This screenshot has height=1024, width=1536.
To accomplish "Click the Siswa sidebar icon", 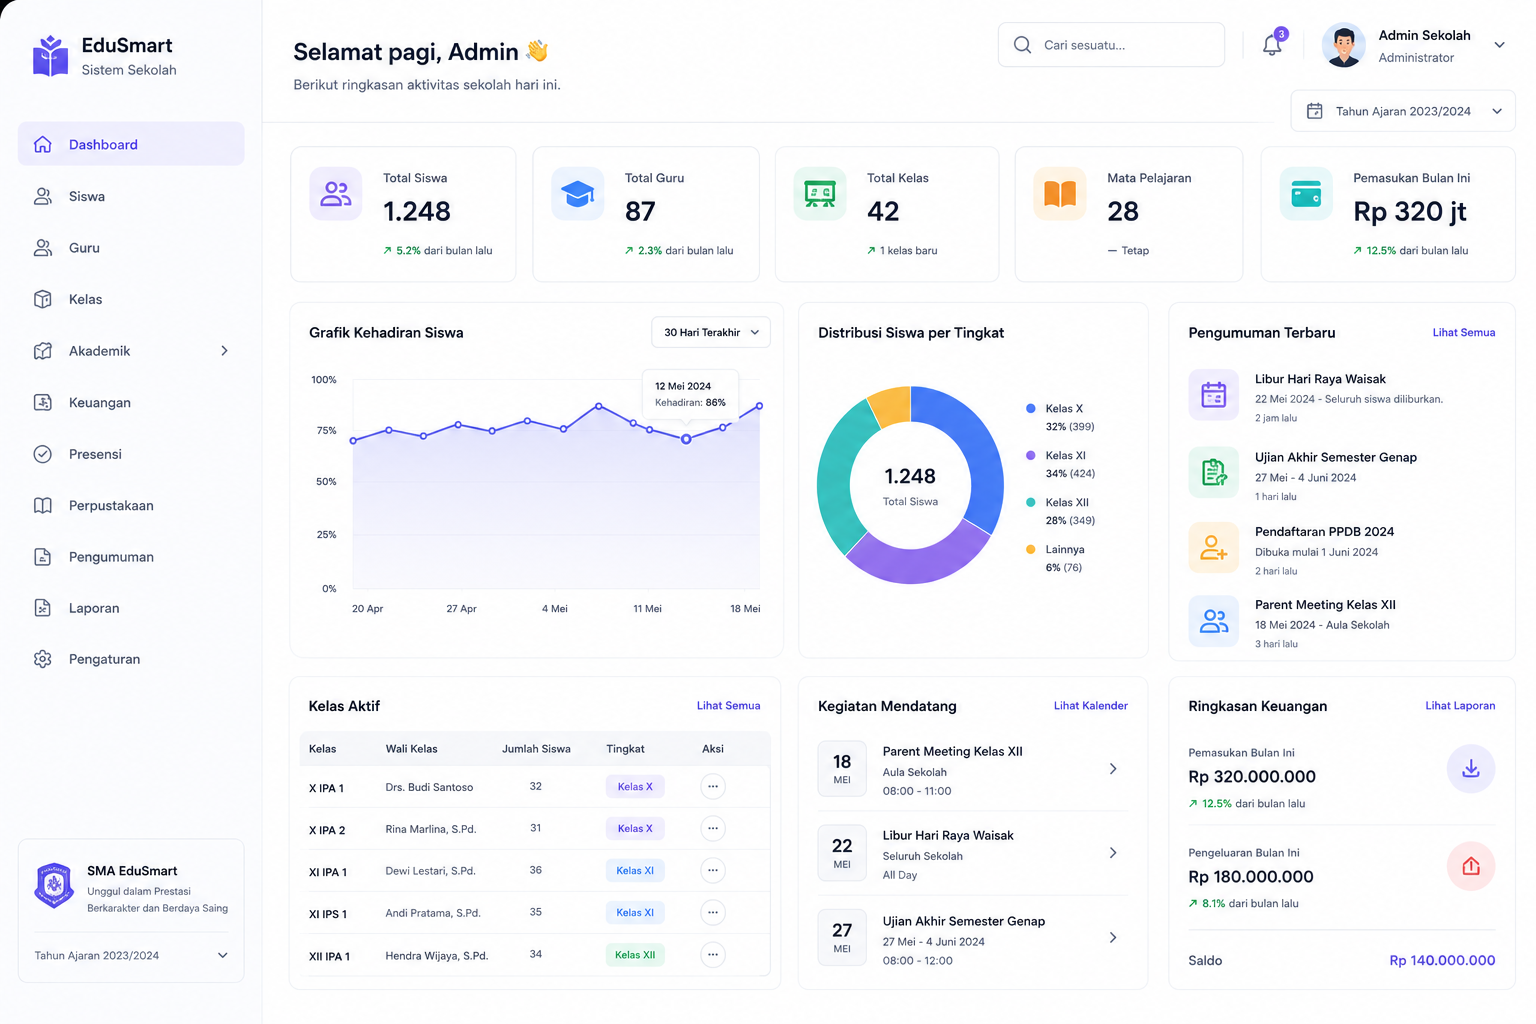I will click(43, 196).
